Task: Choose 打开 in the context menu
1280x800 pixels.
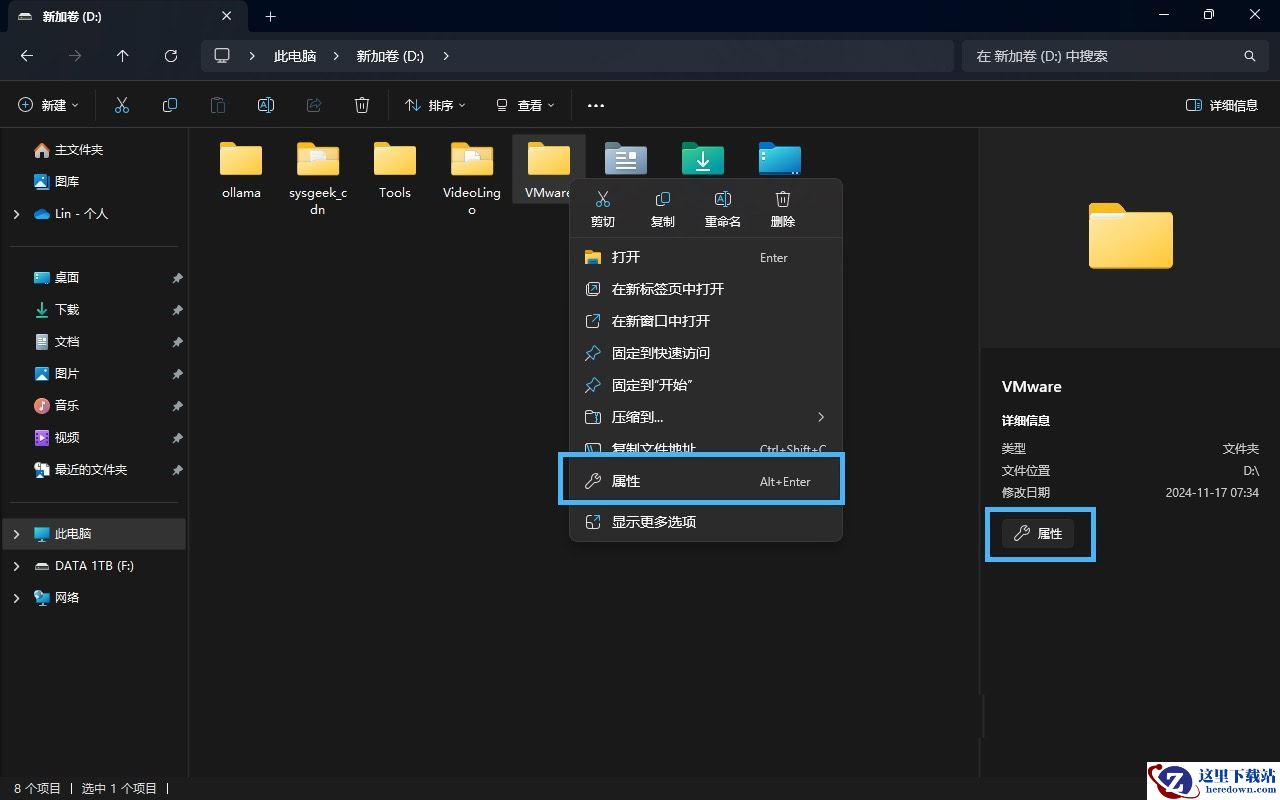Action: click(706, 257)
